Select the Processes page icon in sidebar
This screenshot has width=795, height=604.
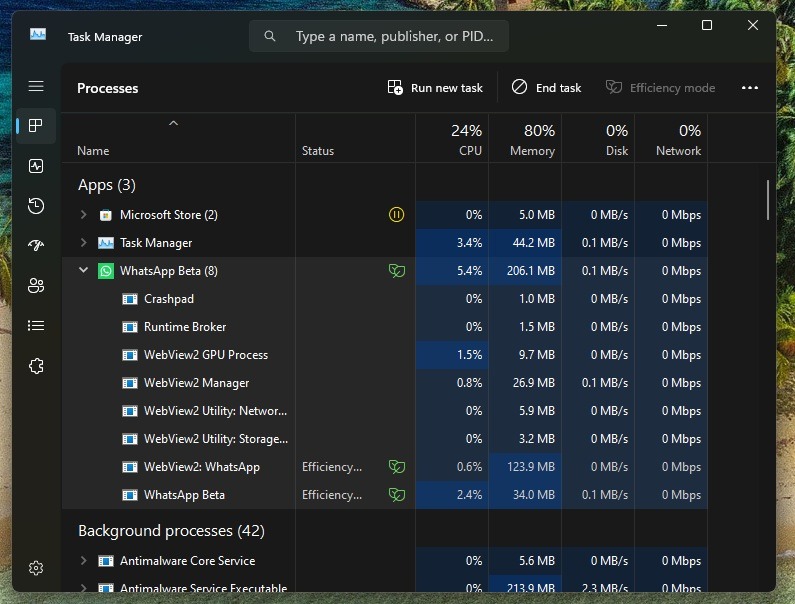pyautogui.click(x=36, y=126)
